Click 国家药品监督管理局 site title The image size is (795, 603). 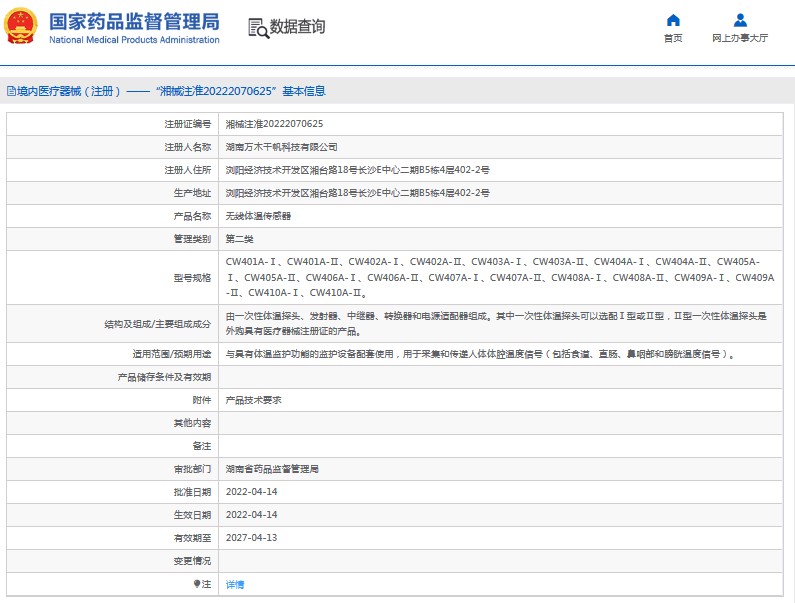[134, 22]
